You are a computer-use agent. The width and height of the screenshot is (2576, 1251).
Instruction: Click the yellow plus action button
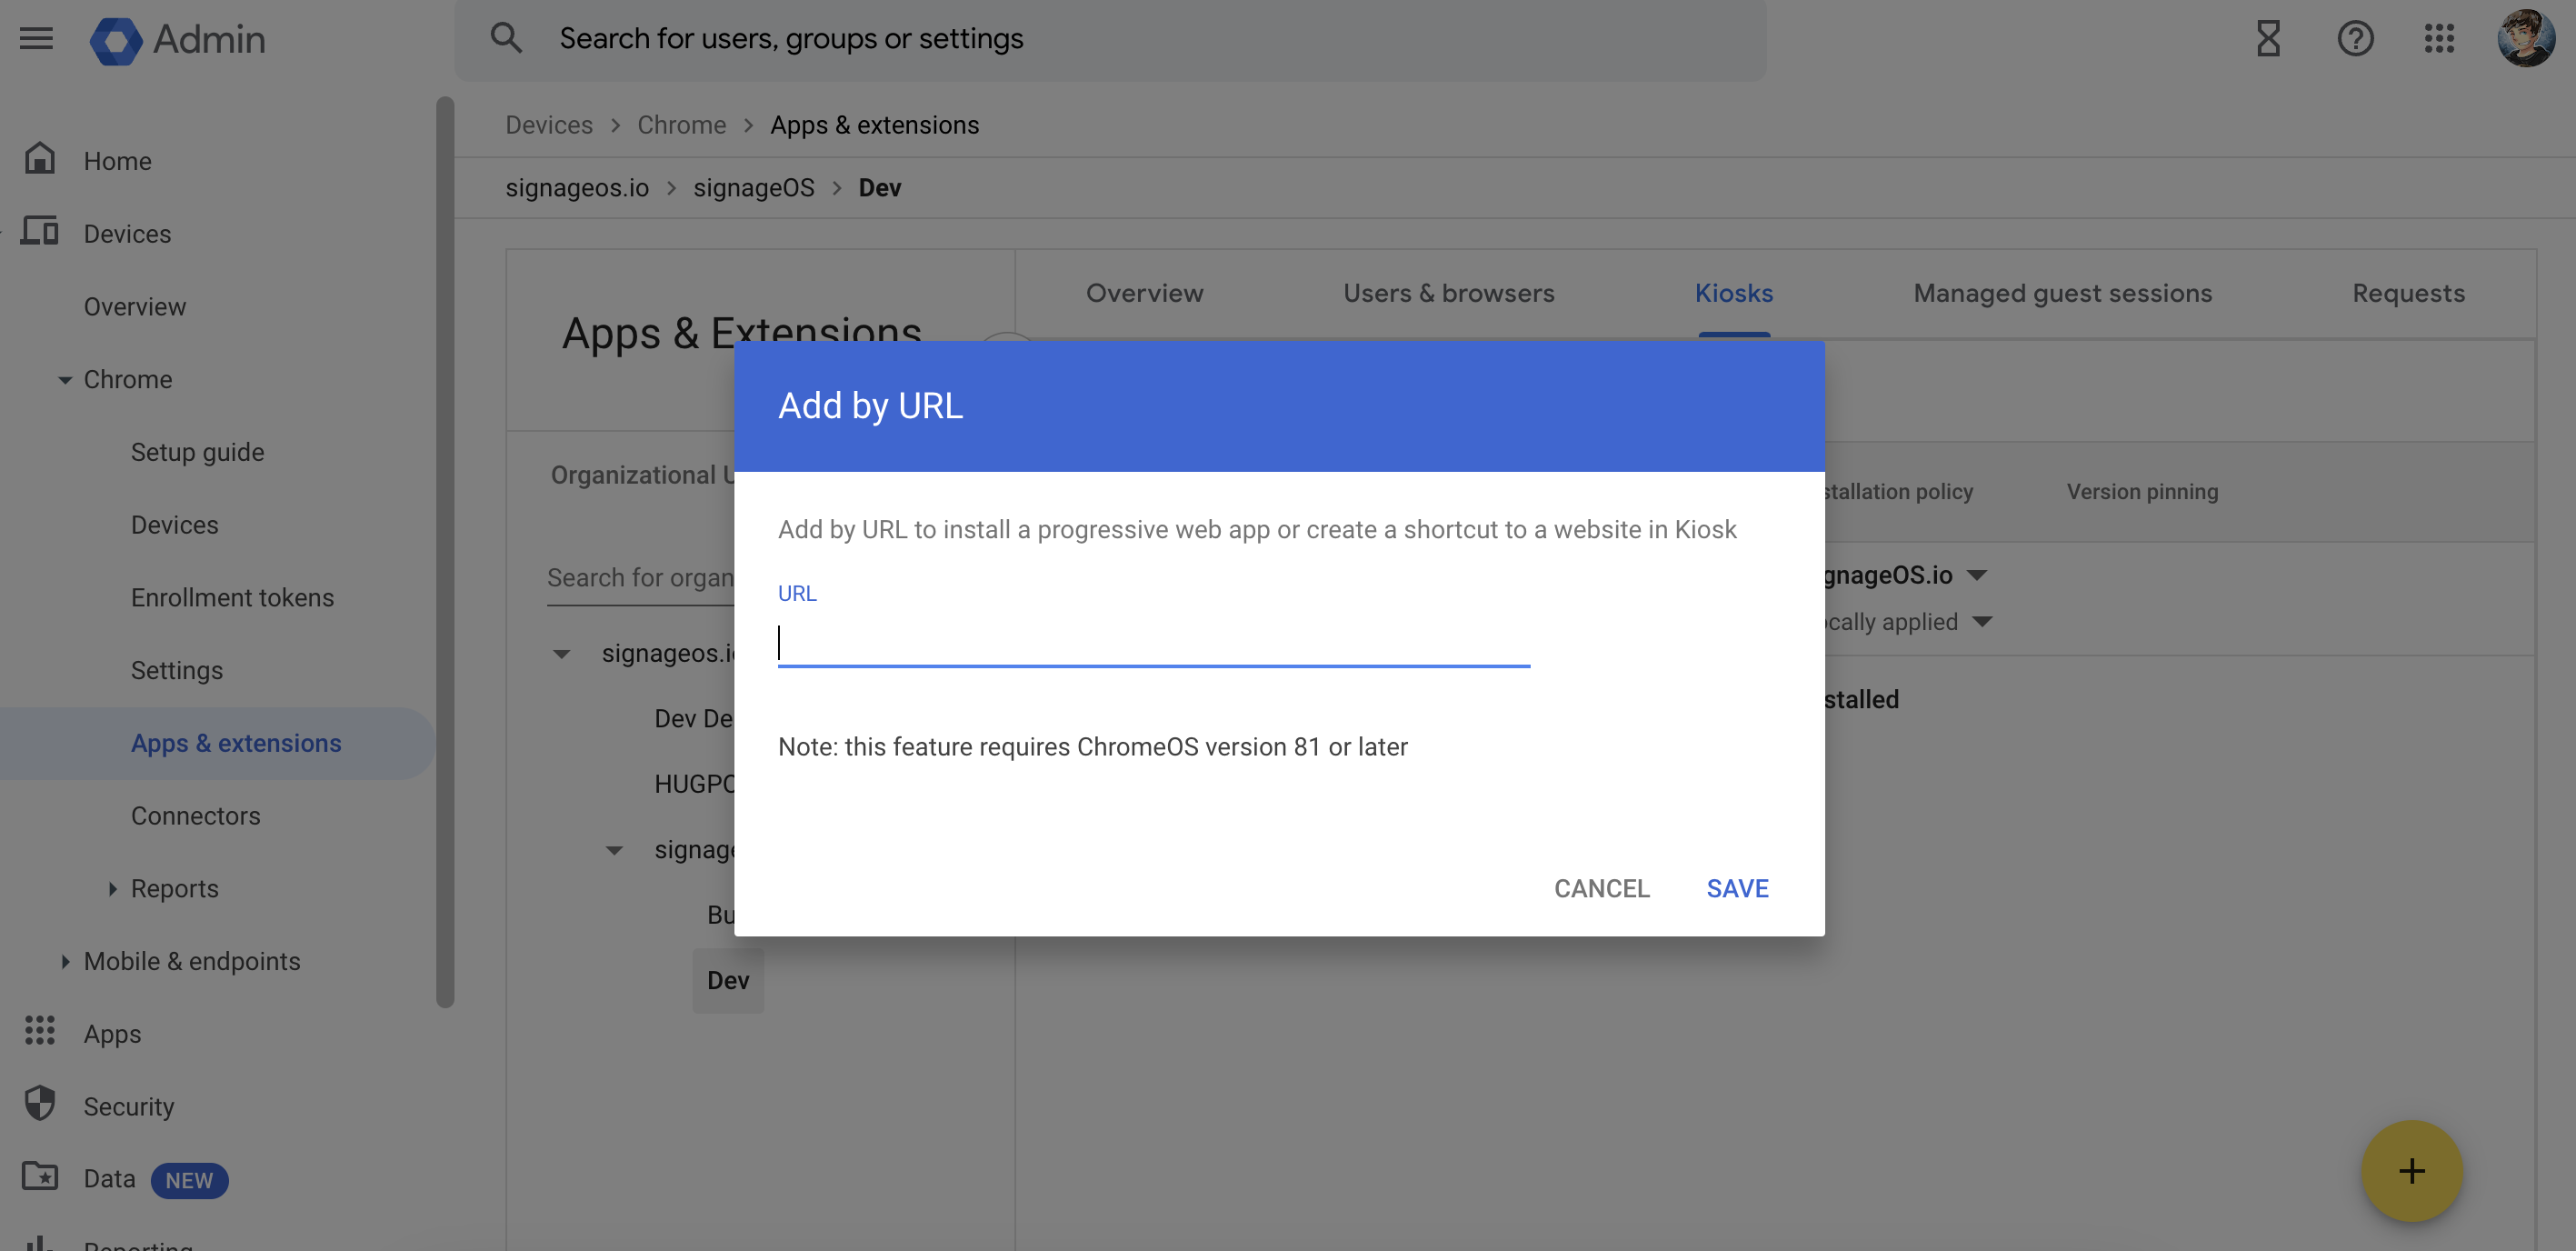click(2412, 1171)
